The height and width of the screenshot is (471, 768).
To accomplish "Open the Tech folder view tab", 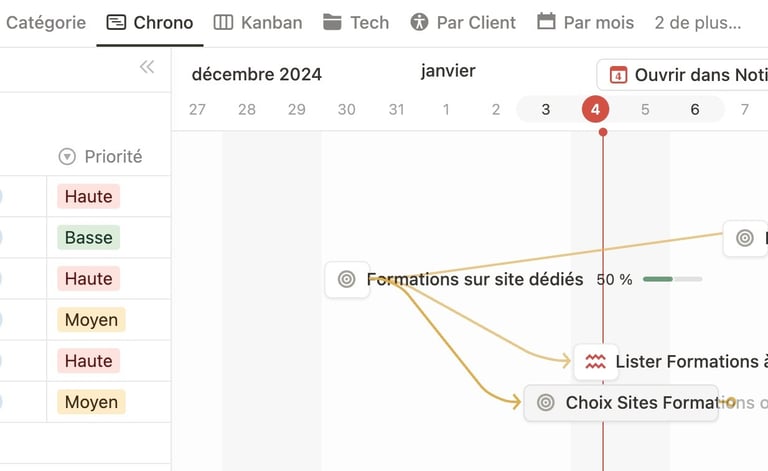I will pos(356,23).
